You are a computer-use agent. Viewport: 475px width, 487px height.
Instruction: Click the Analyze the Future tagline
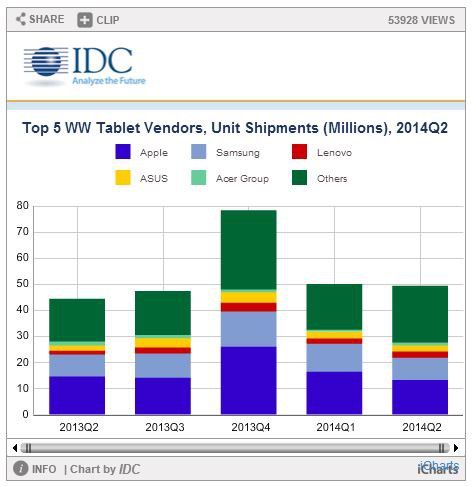(x=109, y=81)
